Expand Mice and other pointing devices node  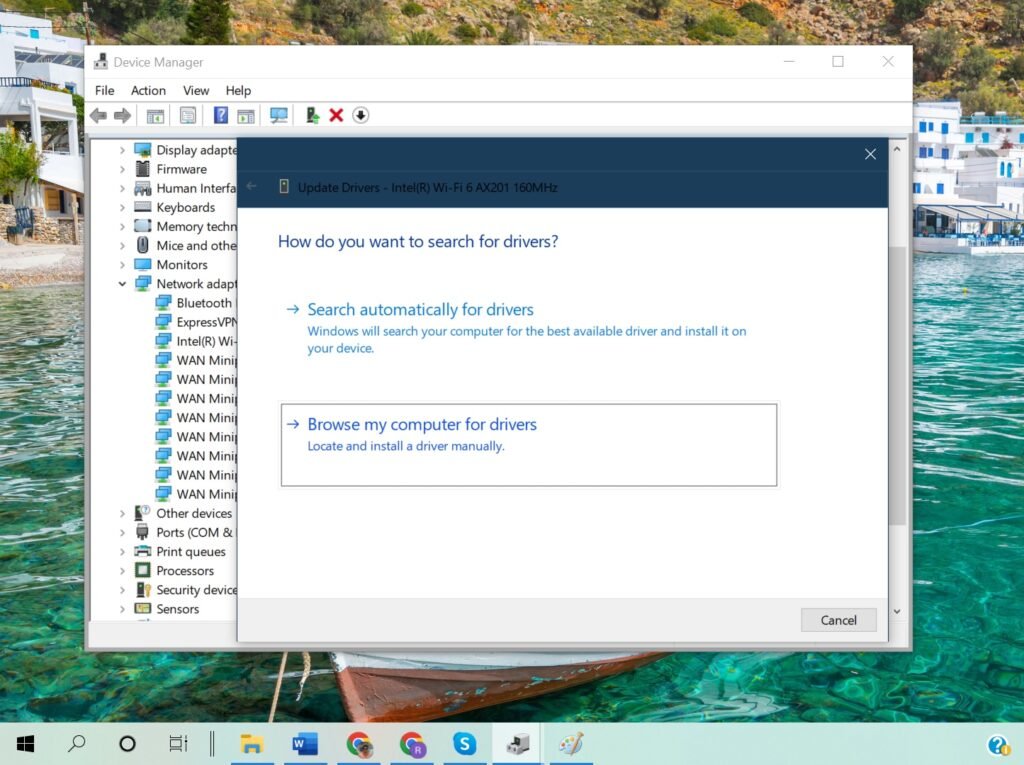pyautogui.click(x=122, y=246)
